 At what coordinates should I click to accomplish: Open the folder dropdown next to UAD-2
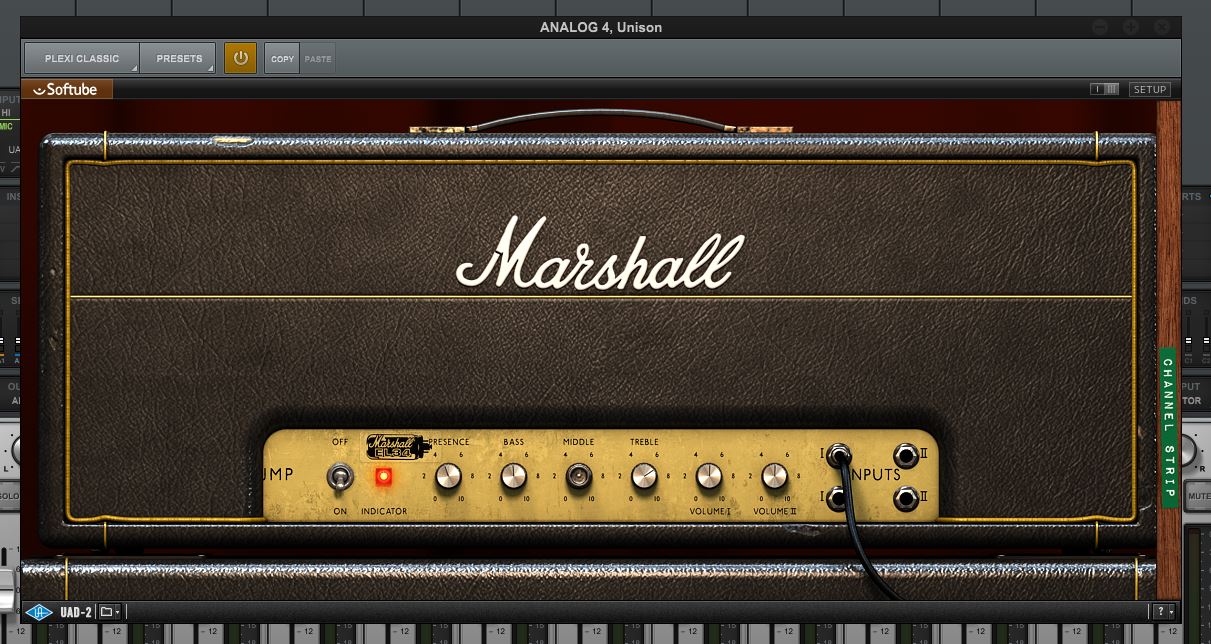pos(109,611)
